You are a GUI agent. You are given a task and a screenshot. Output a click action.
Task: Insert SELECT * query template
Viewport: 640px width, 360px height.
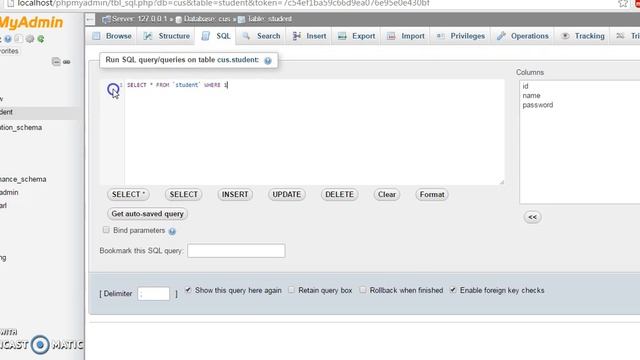point(128,195)
